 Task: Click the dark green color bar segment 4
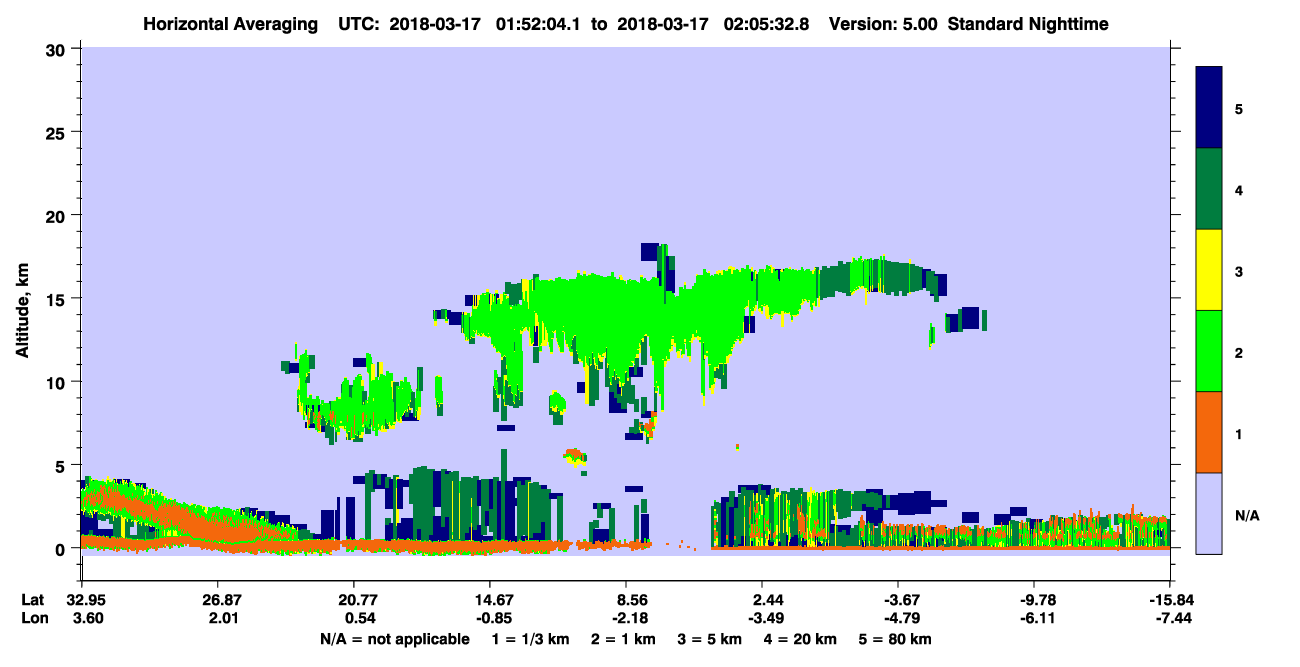pyautogui.click(x=1209, y=189)
